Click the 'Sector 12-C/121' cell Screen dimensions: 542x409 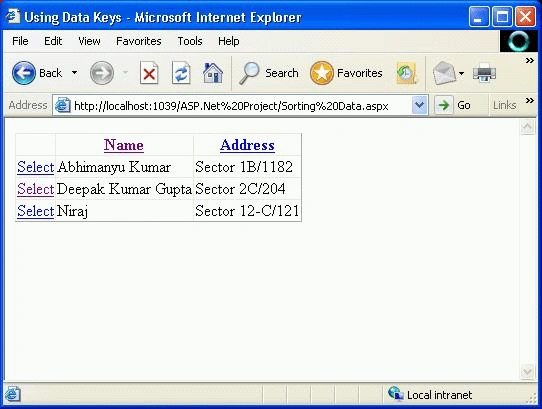[247, 211]
